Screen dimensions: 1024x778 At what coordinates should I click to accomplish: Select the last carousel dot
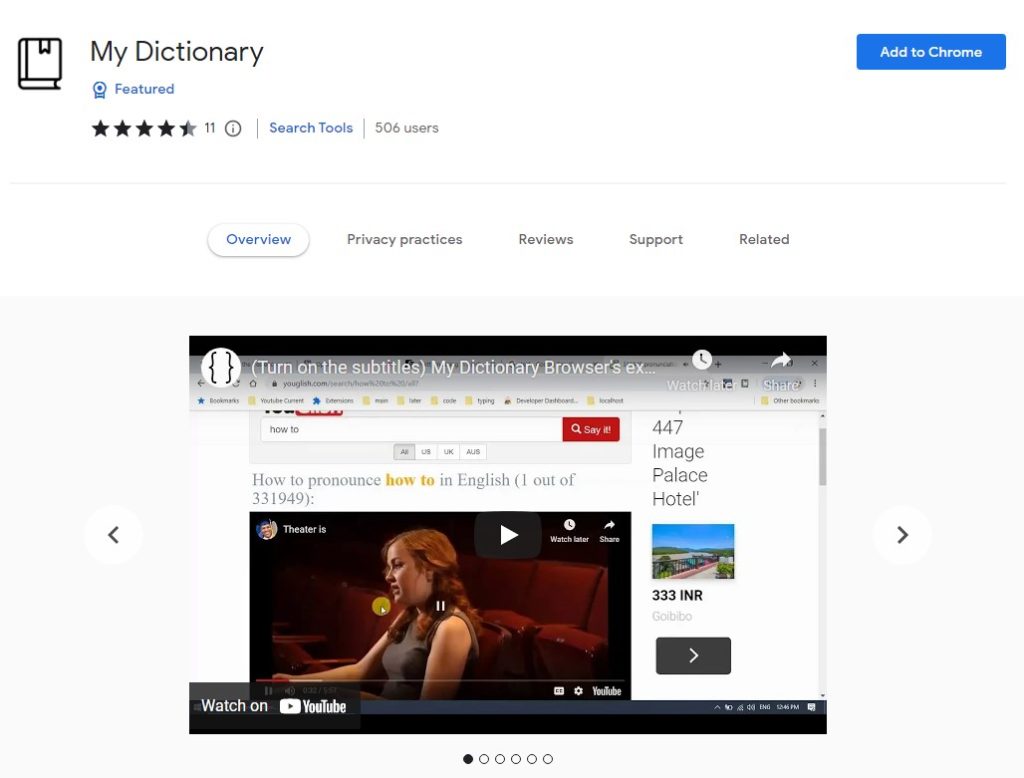click(548, 759)
